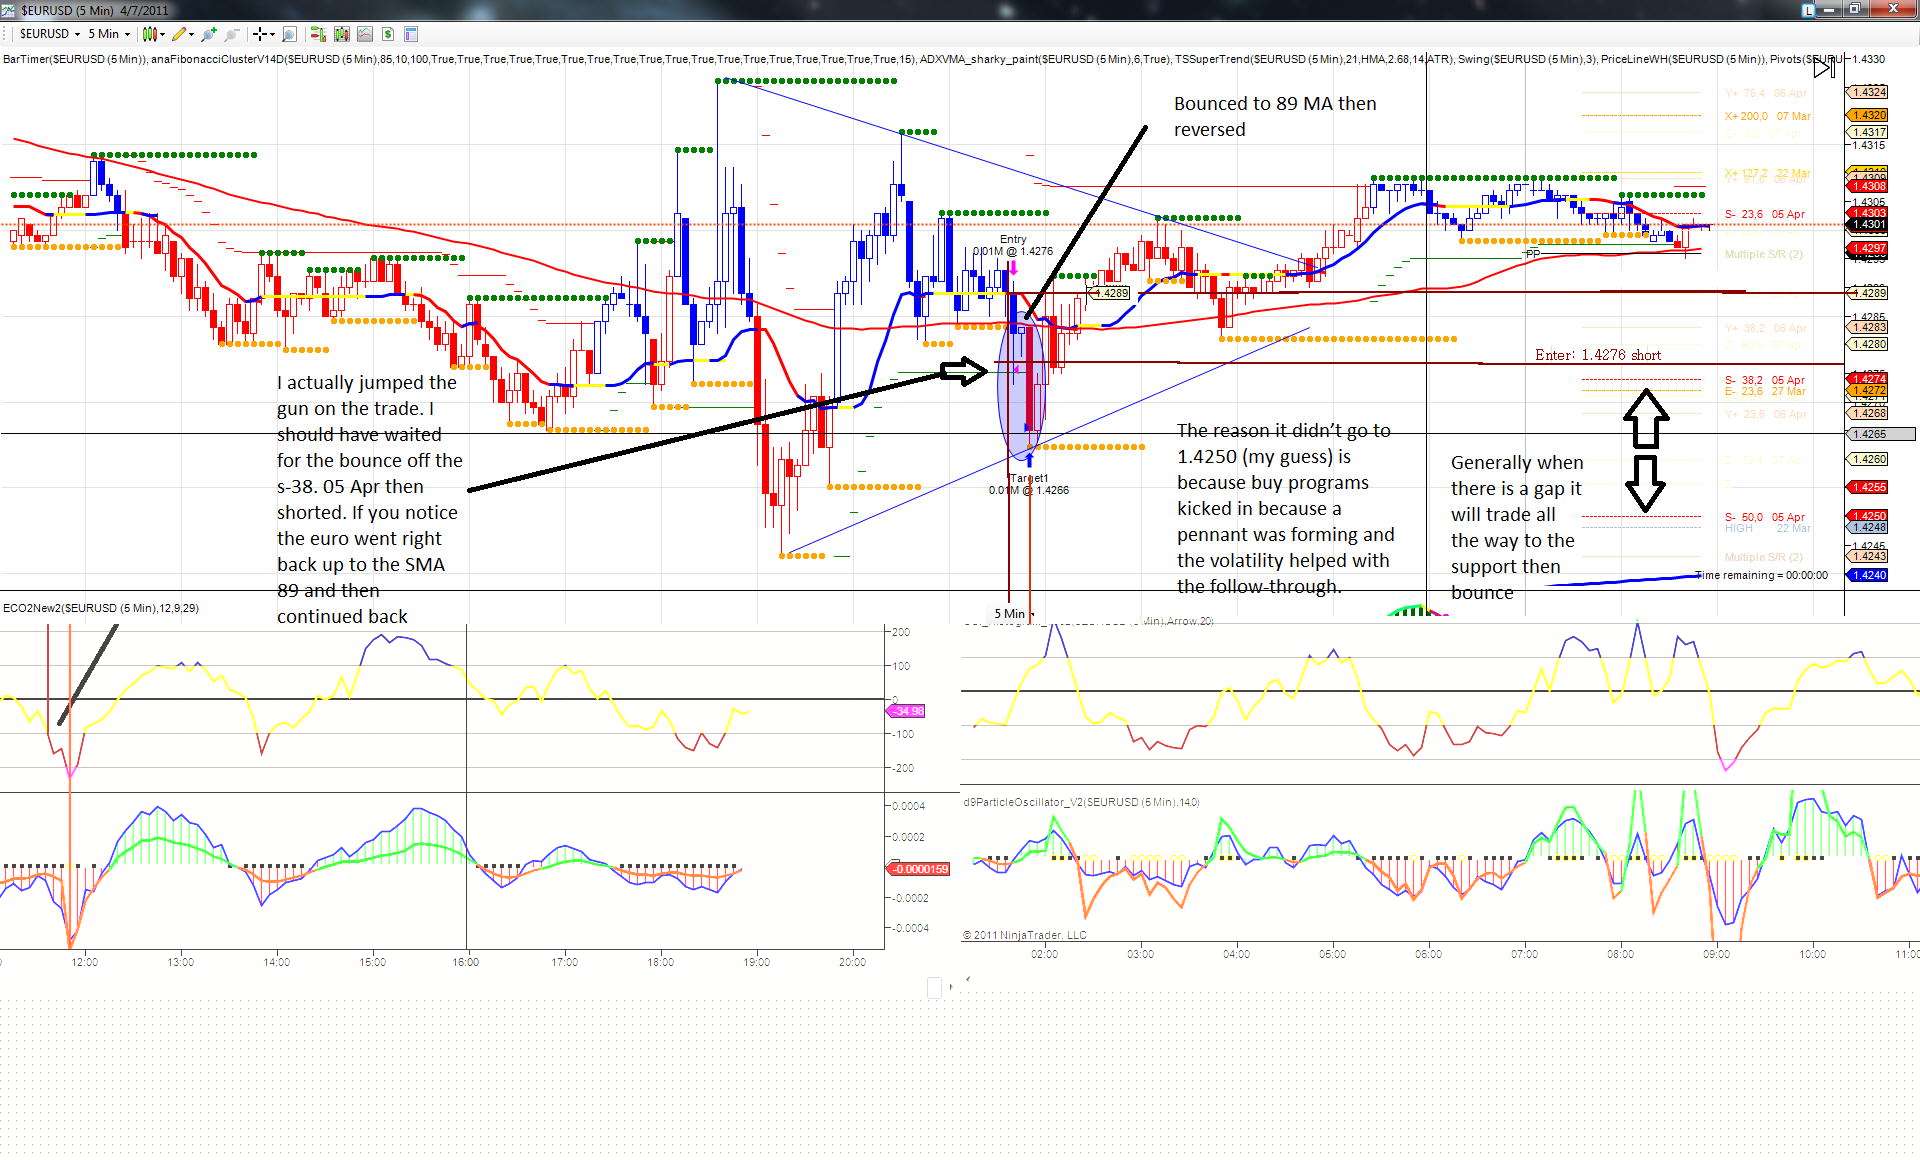Click the -0.0000159 oscillator value marker

919,869
